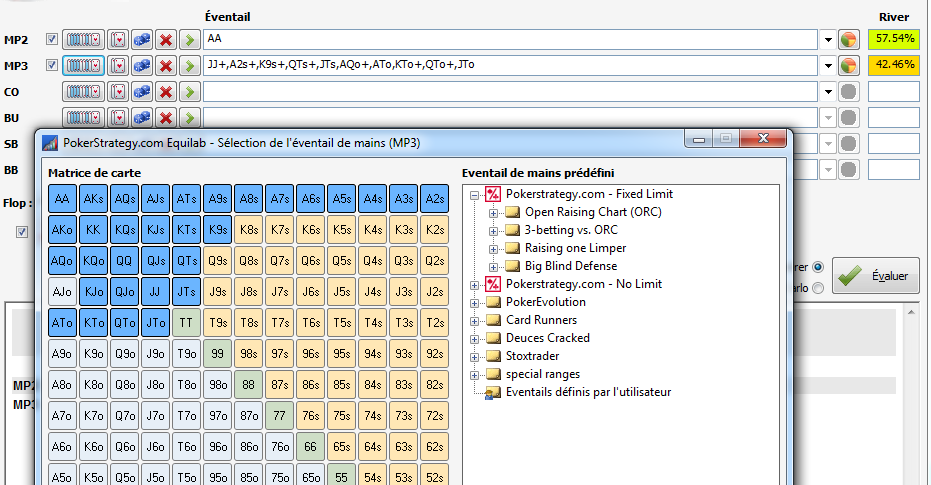Randomize MP3 hand with dice icon

coord(142,65)
